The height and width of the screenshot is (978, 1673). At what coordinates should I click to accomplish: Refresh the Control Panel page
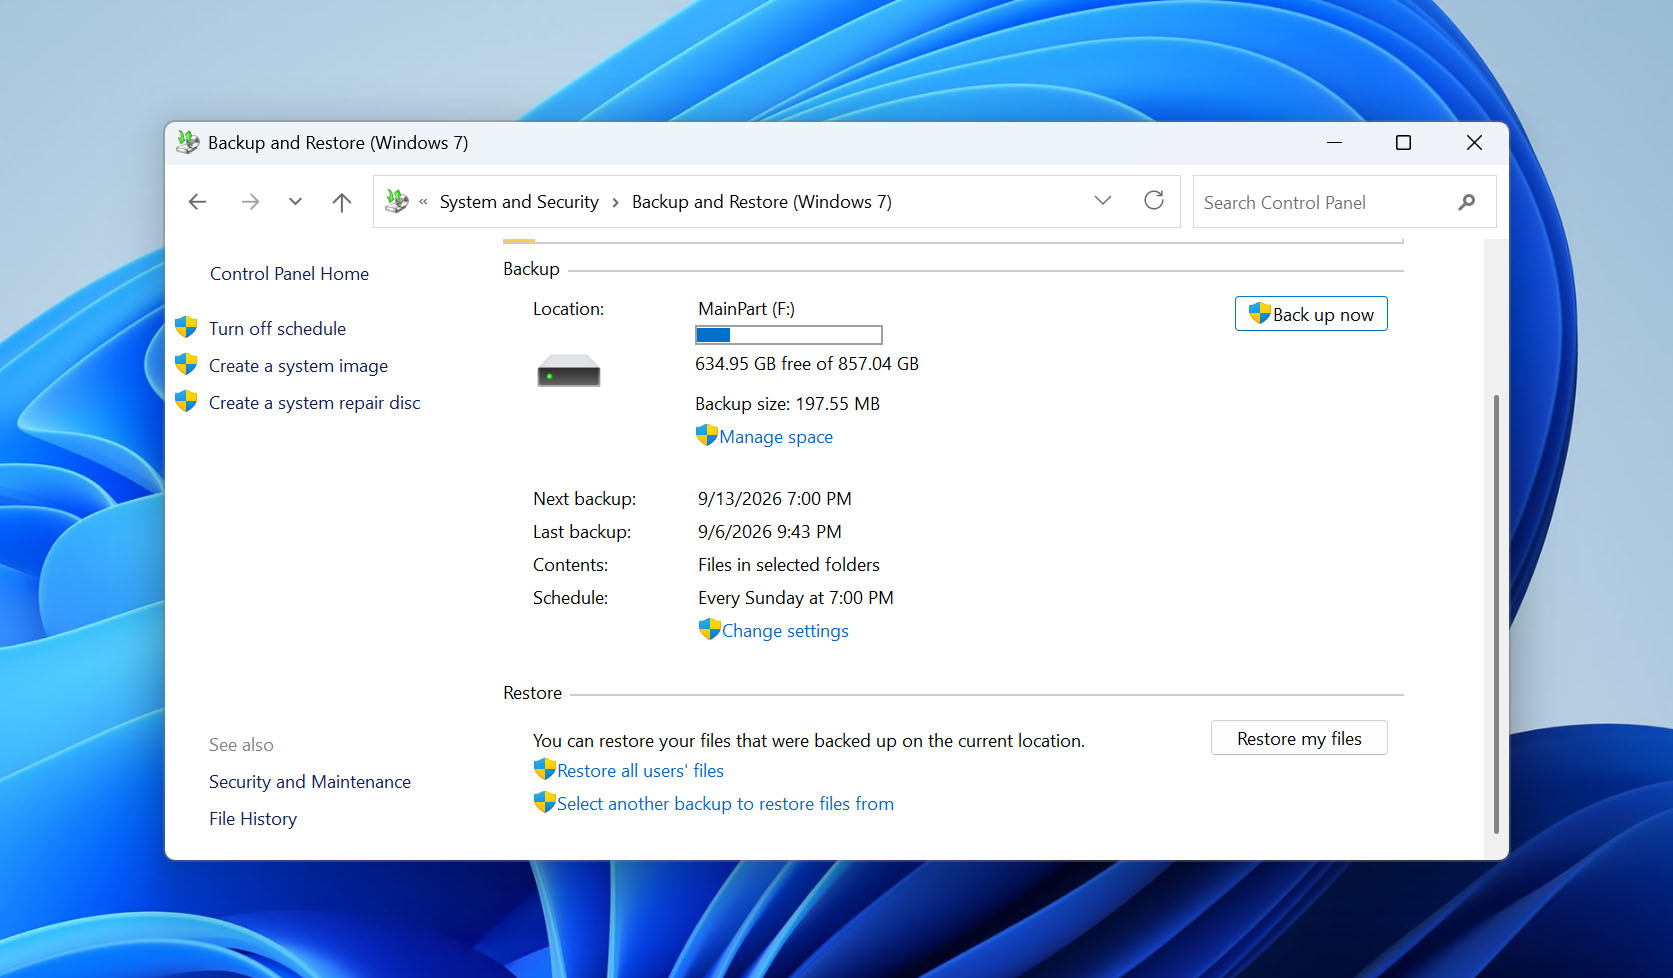click(1154, 201)
